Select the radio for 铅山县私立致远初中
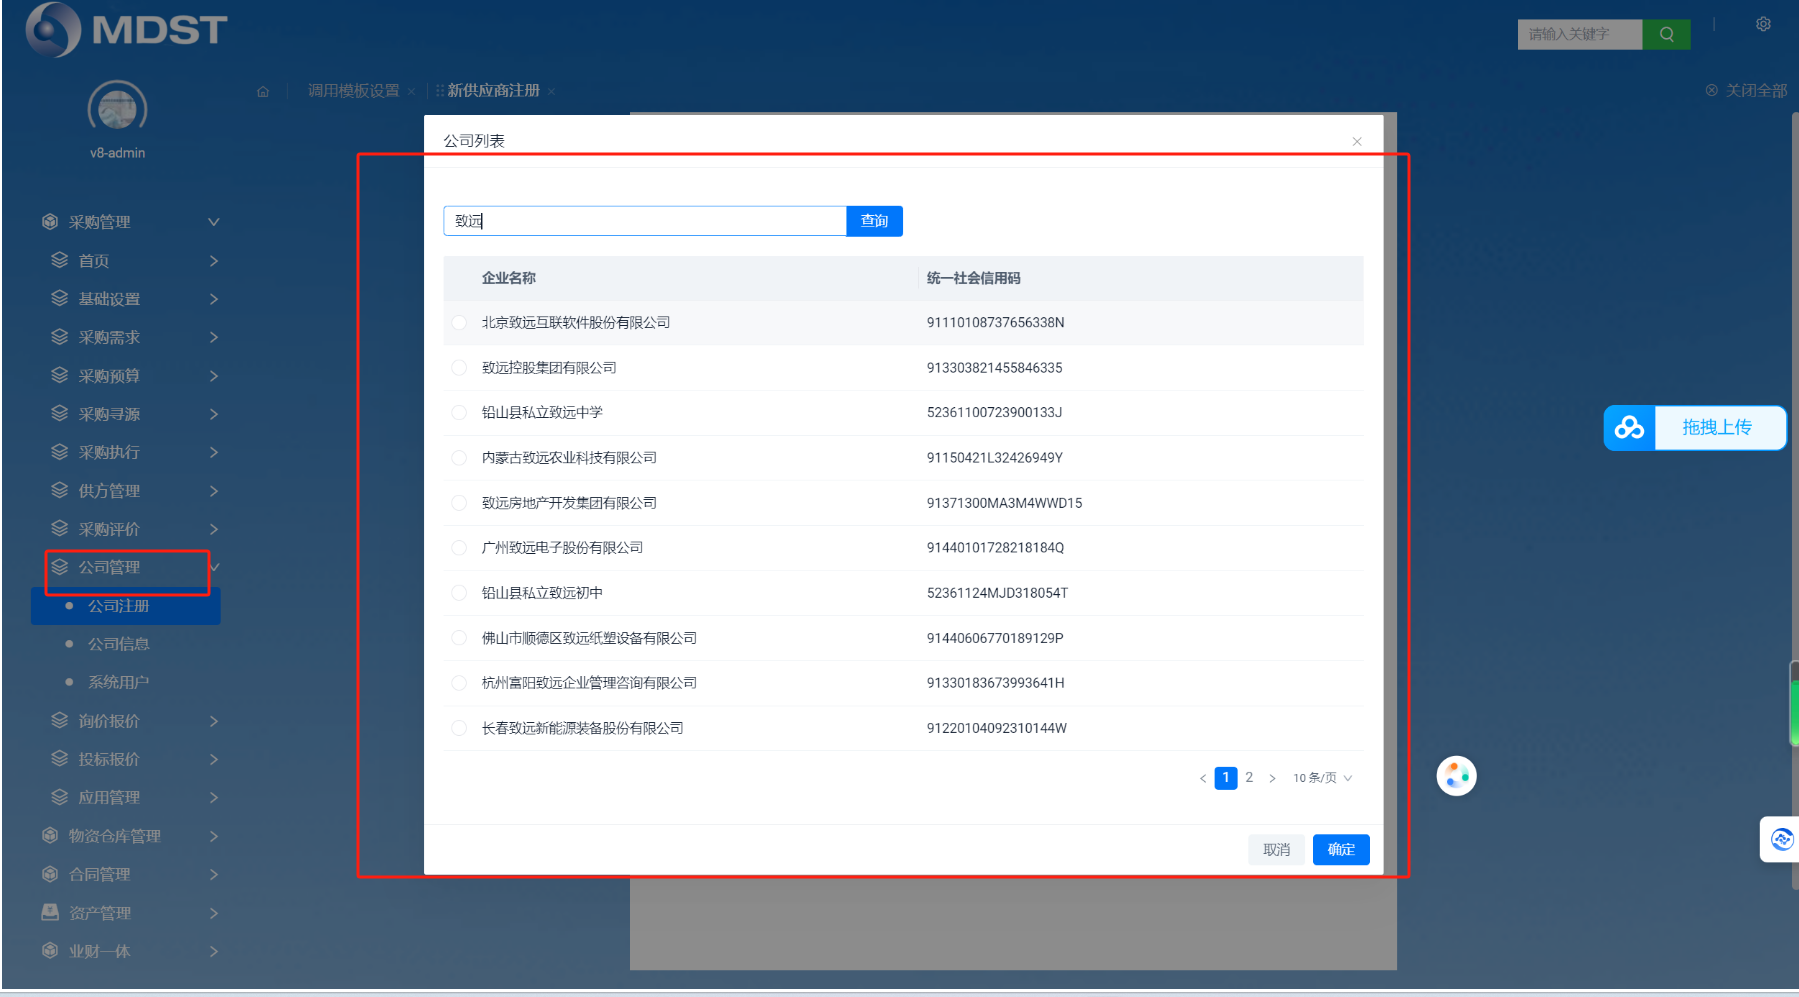The image size is (1799, 997). [459, 592]
